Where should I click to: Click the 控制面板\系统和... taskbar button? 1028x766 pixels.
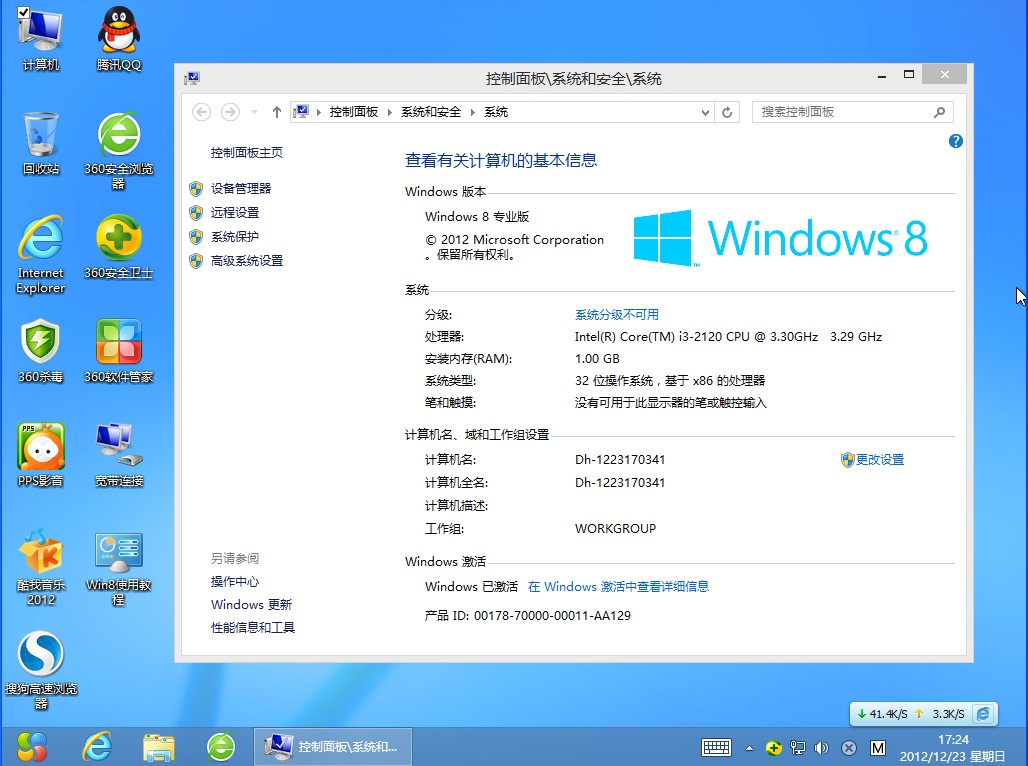click(333, 747)
